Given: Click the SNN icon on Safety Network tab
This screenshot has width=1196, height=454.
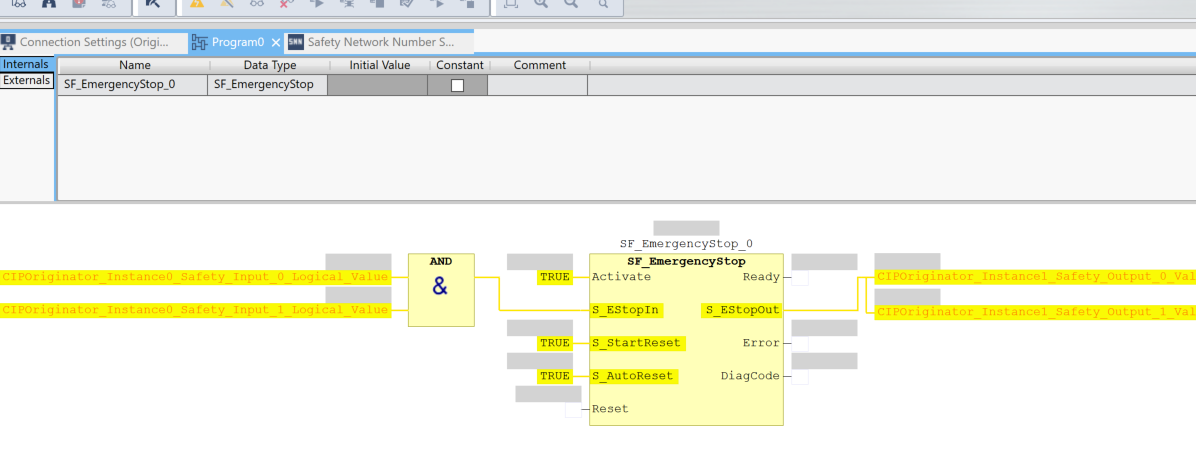Looking at the screenshot, I should [295, 43].
